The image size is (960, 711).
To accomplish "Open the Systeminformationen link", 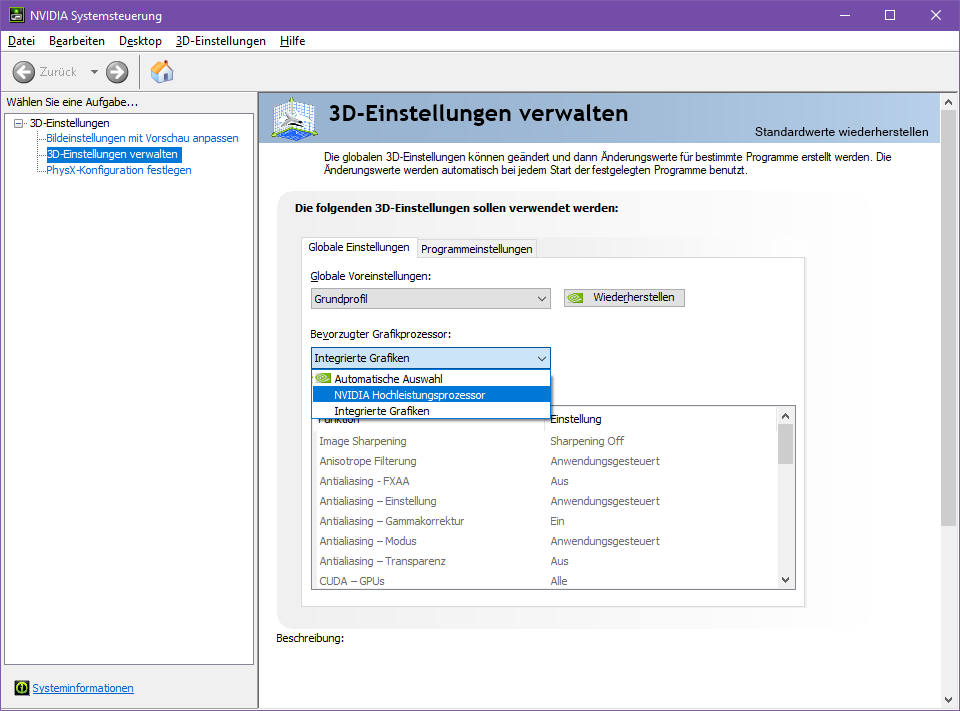I will coord(83,688).
